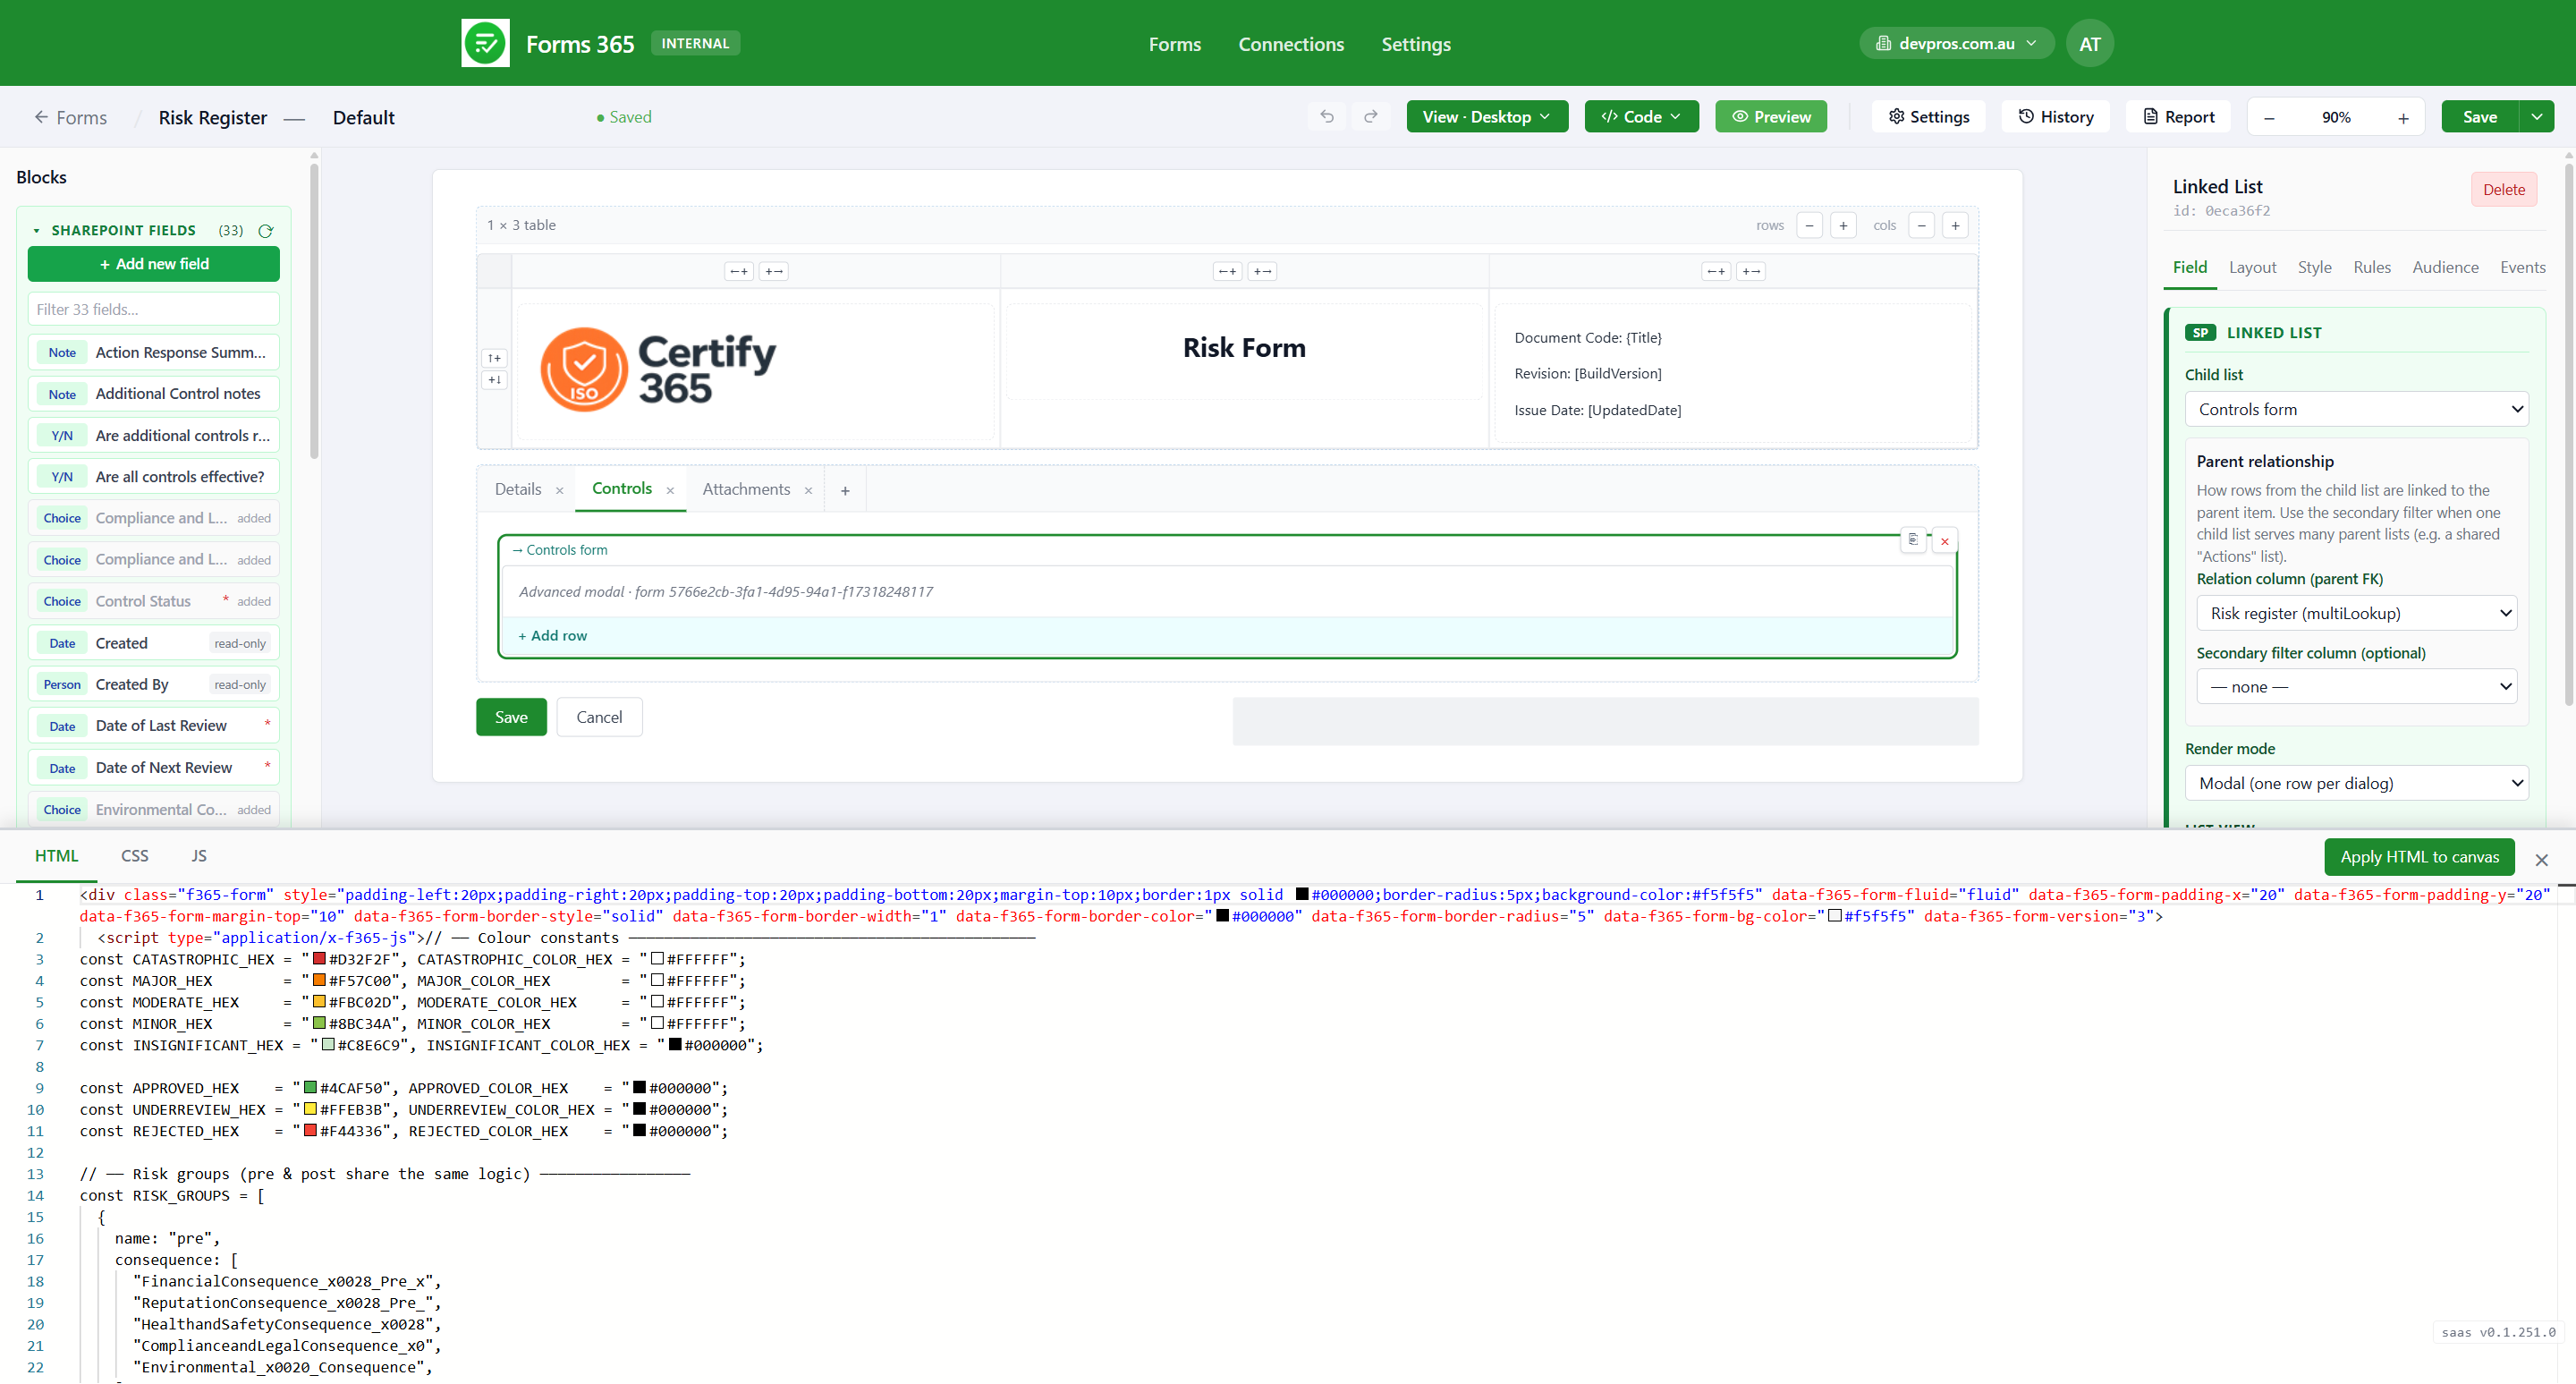Viewport: 2576px width, 1384px height.
Task: Click the green canvas Save button
Action: [x=511, y=717]
